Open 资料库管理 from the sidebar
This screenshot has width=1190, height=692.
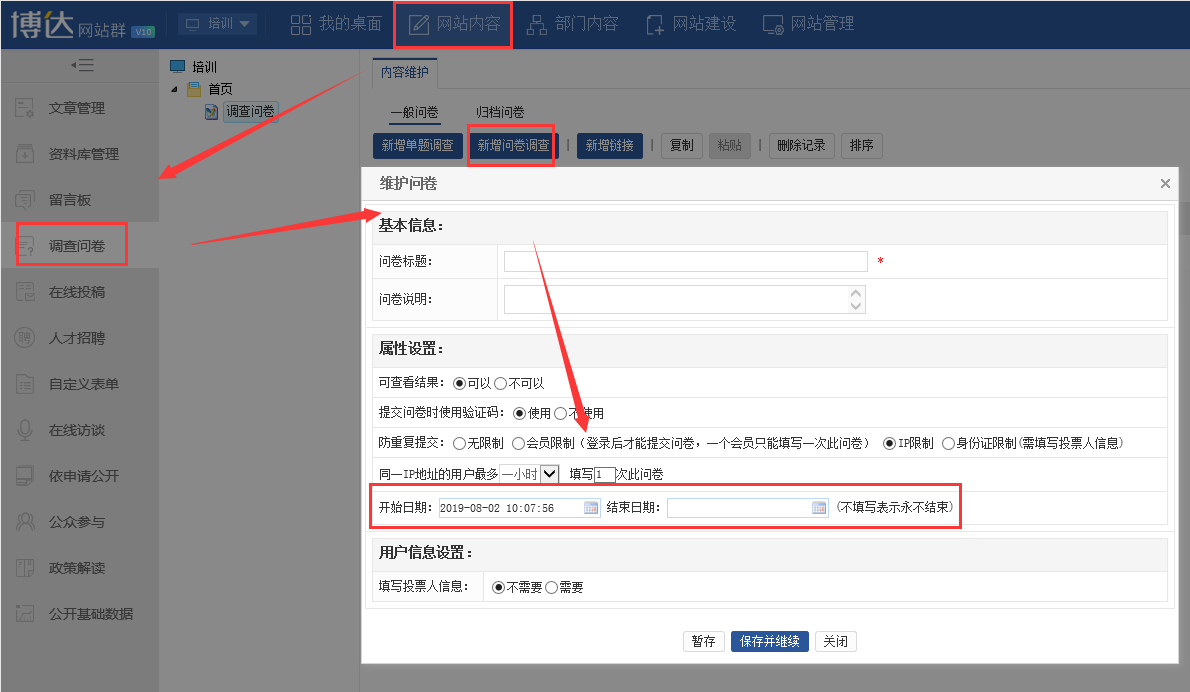coord(83,154)
